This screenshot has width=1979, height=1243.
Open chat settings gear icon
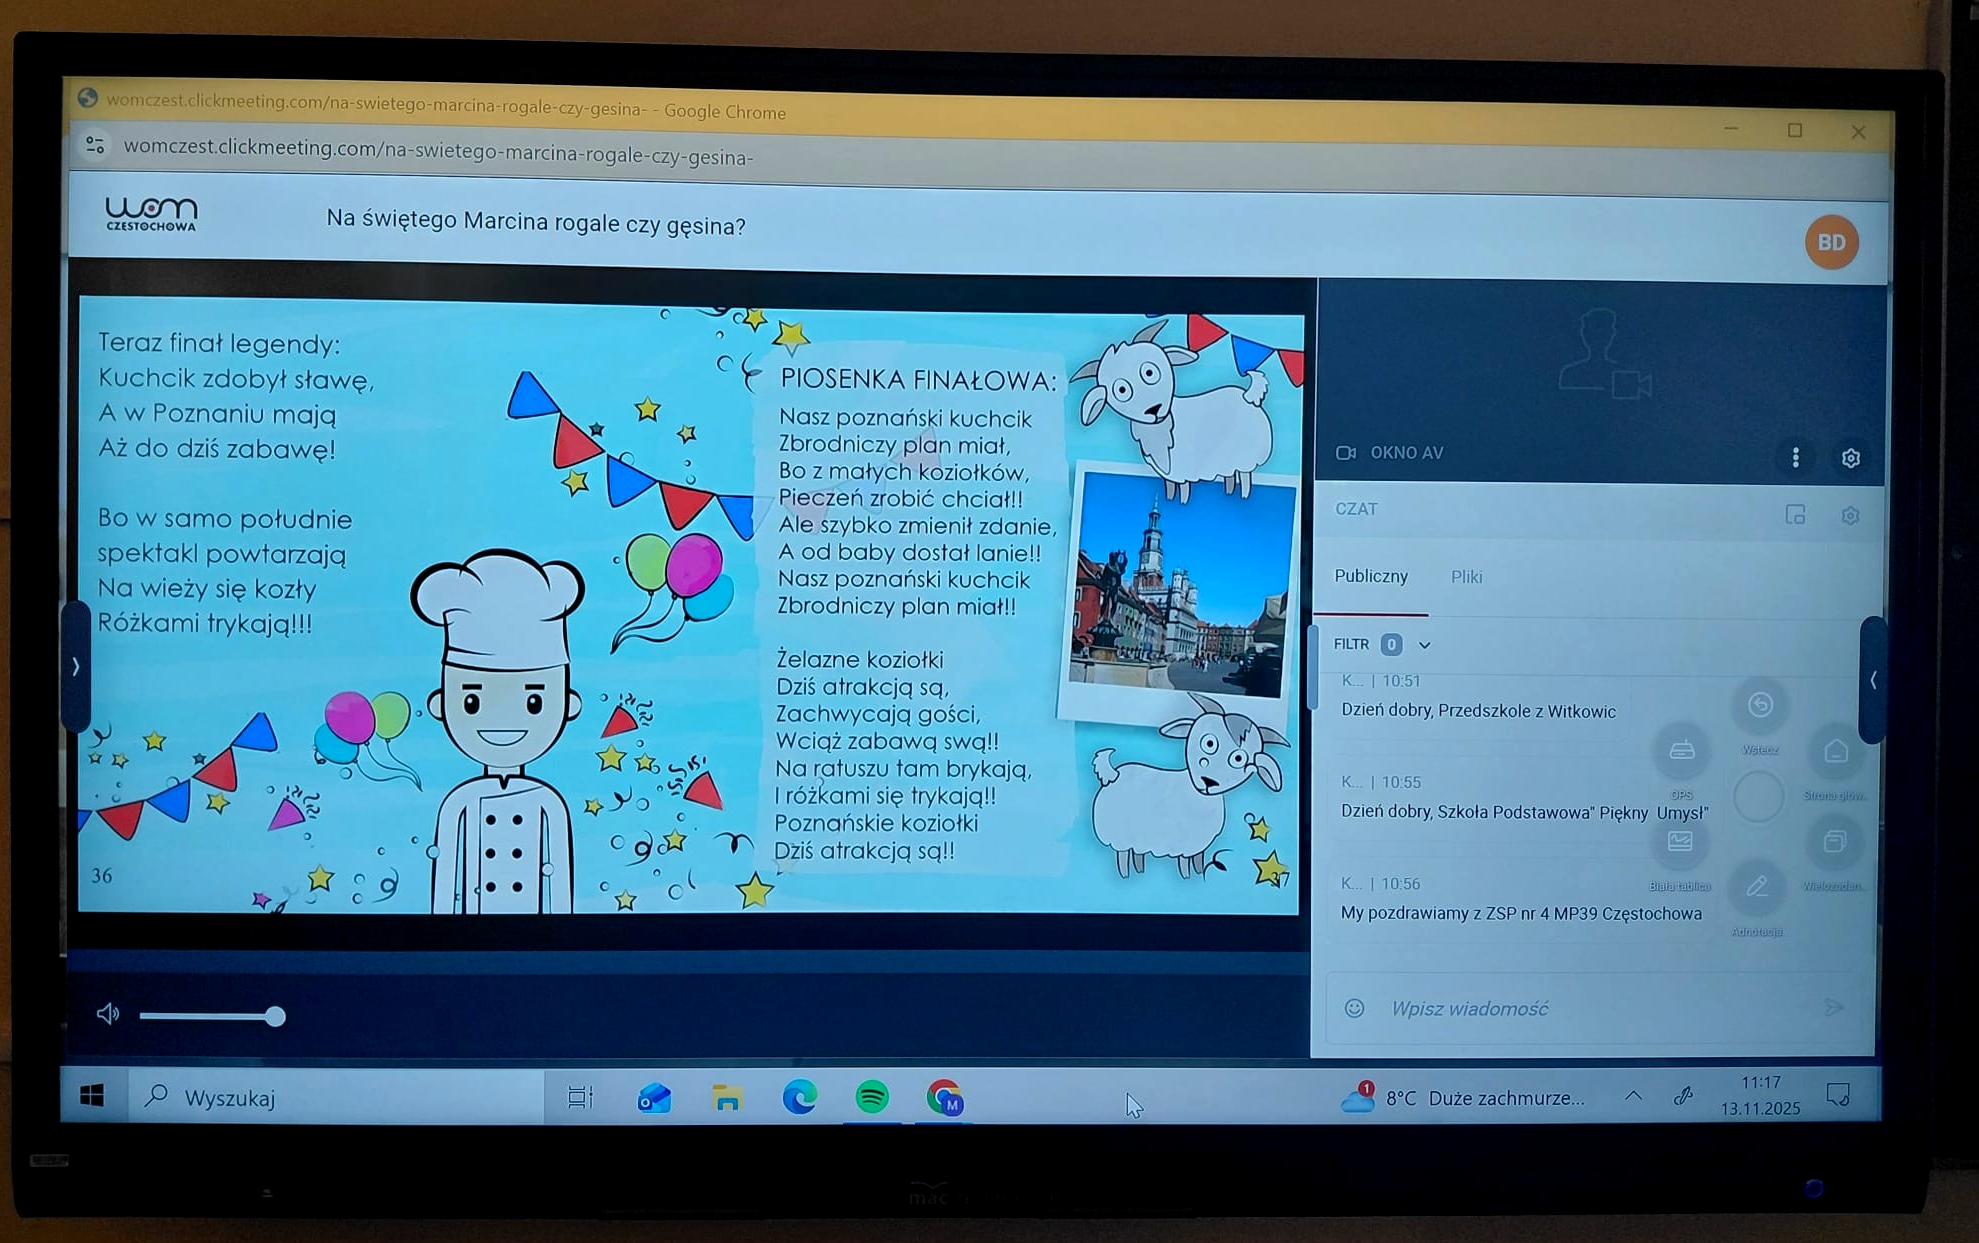click(1850, 515)
